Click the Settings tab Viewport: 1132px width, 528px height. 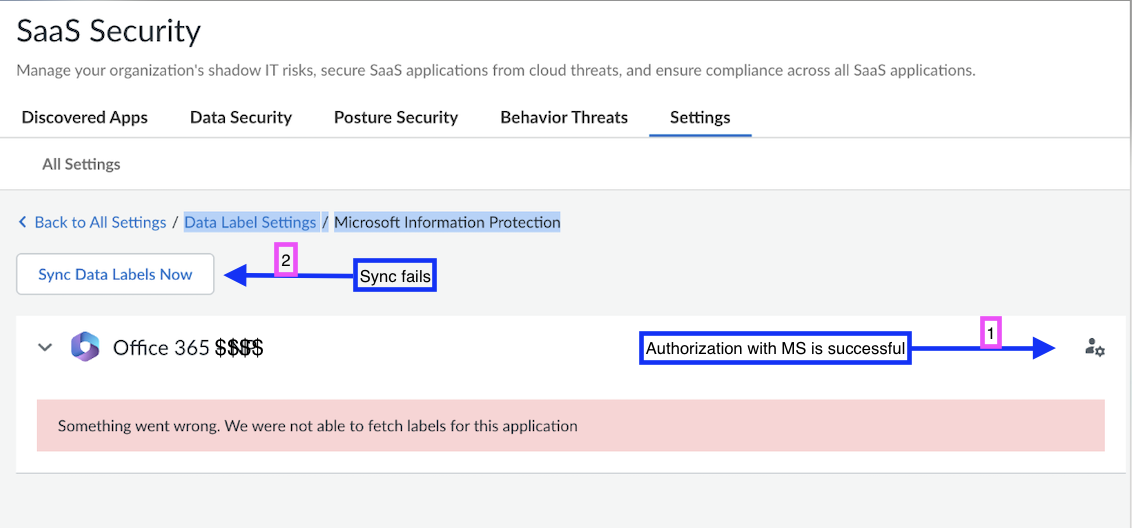(x=700, y=117)
